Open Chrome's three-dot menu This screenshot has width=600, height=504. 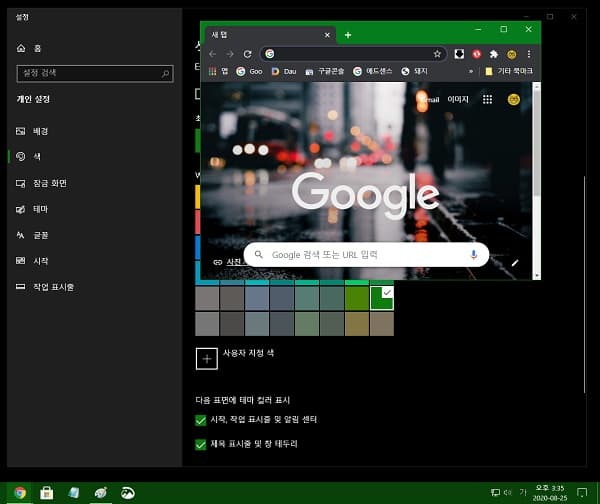coord(529,54)
